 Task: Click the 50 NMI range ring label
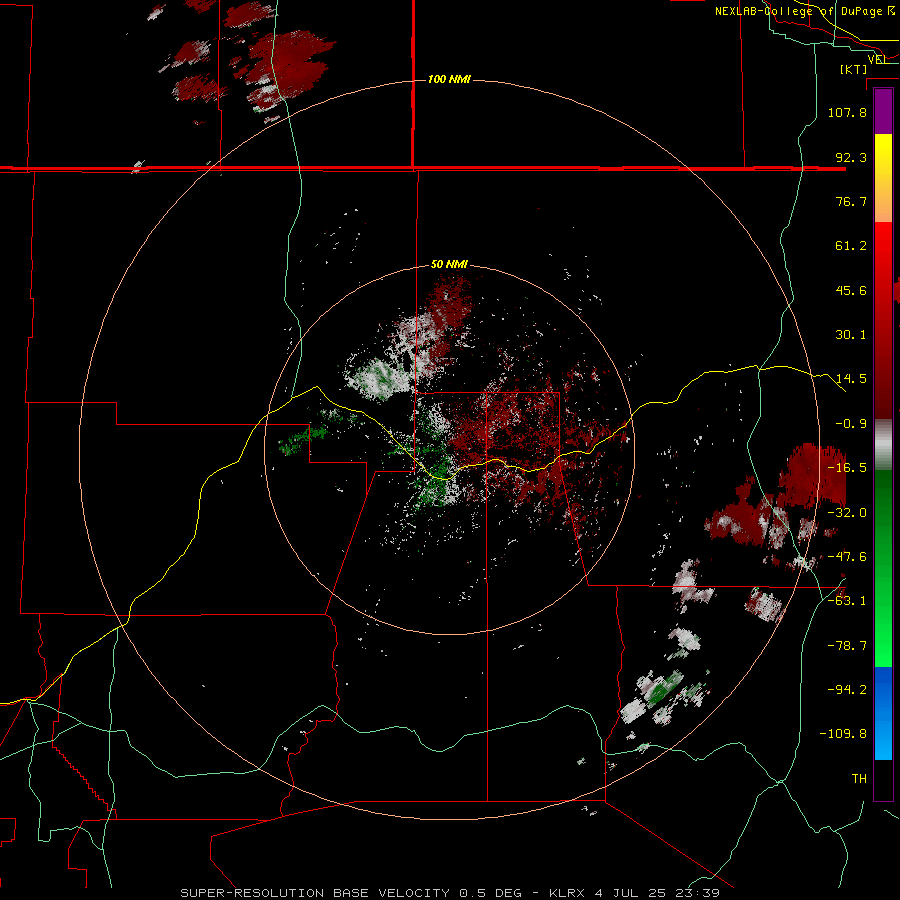(x=449, y=265)
